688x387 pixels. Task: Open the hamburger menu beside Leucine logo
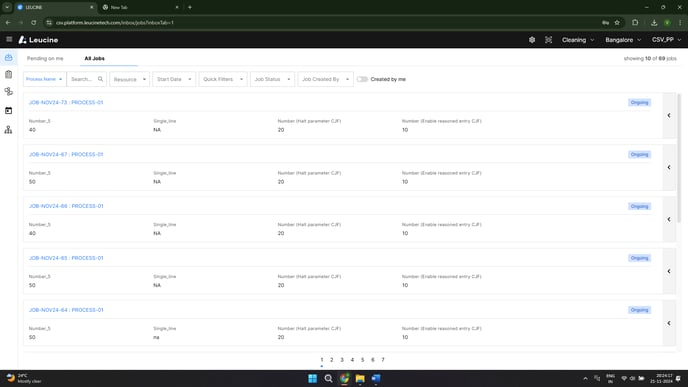pos(9,39)
